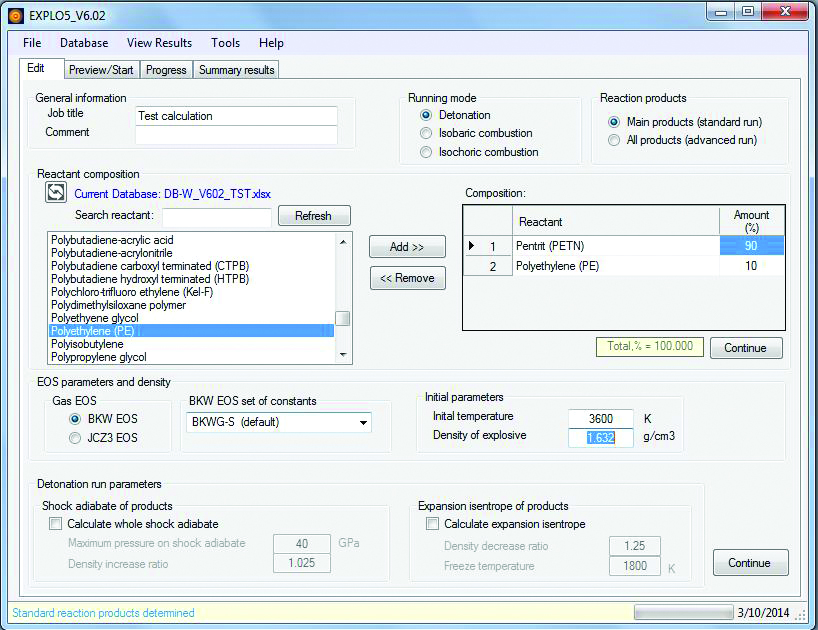This screenshot has width=818, height=630.
Task: Click the Freeze temperature field
Action: (x=634, y=566)
